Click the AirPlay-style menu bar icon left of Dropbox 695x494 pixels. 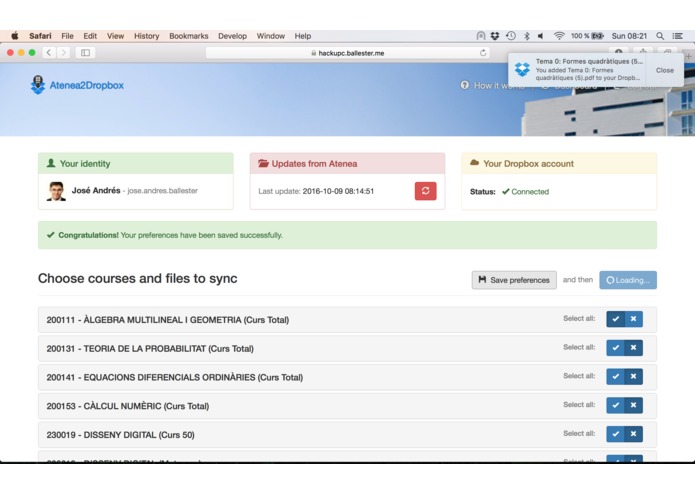tap(480, 36)
